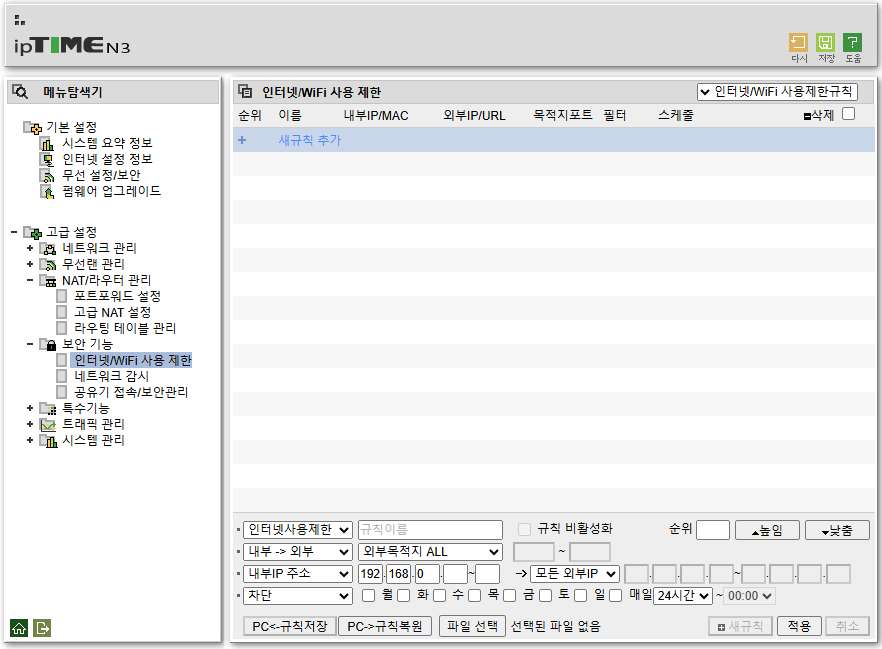882x649 pixels.
Task: Click the 네트워크 관리 folder icon
Action: coord(48,249)
